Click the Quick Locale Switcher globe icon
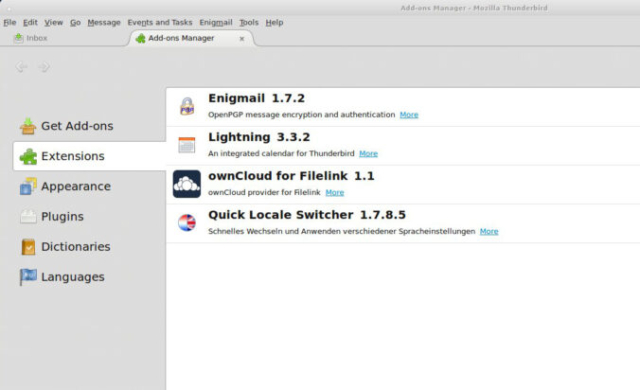640x390 pixels. [187, 223]
